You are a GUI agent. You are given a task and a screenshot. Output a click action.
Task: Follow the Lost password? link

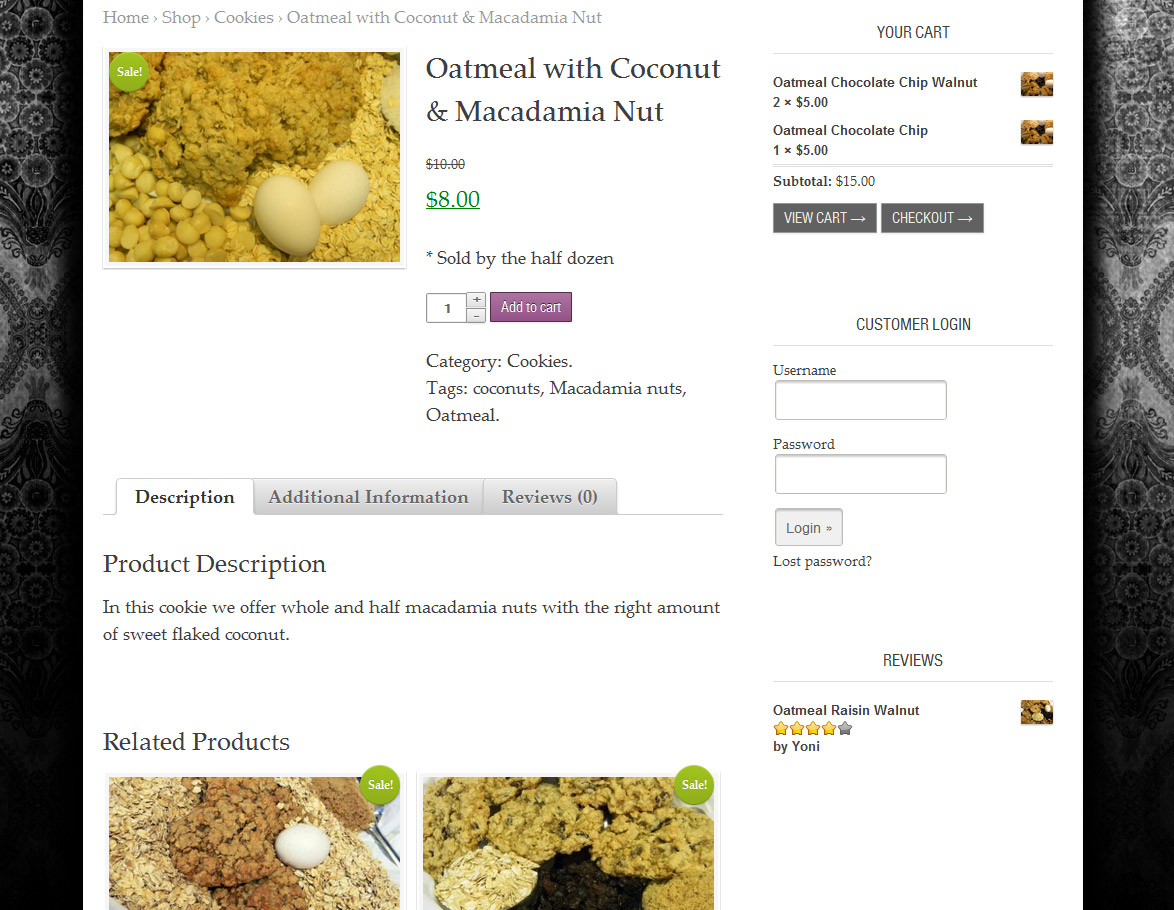822,561
